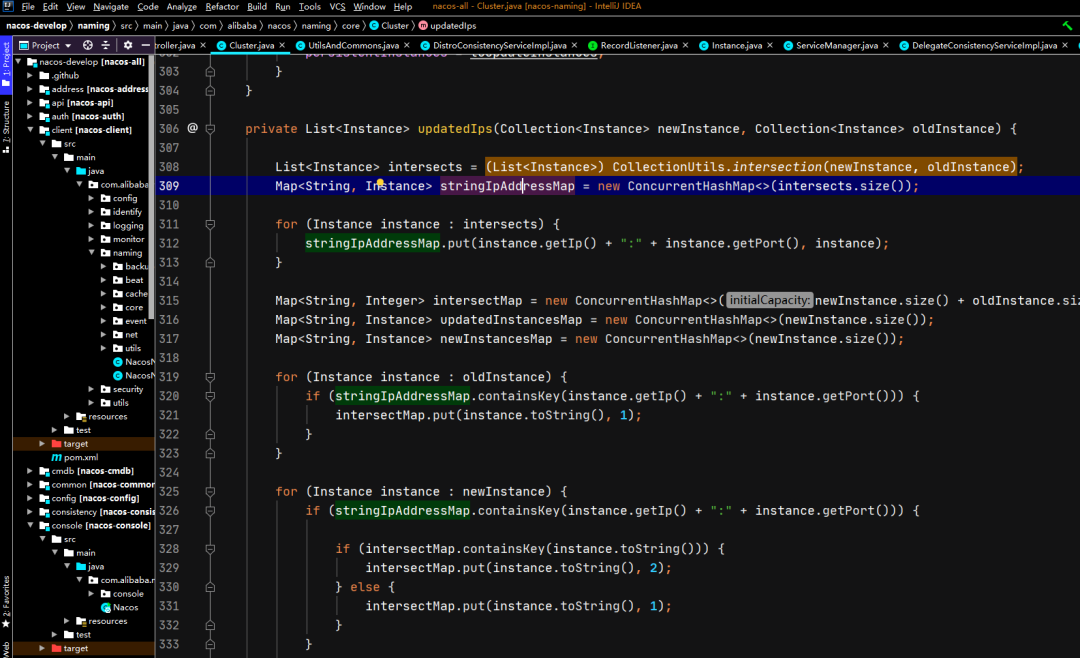1080x658 pixels.
Task: Collapse the client module node
Action: pos(30,130)
